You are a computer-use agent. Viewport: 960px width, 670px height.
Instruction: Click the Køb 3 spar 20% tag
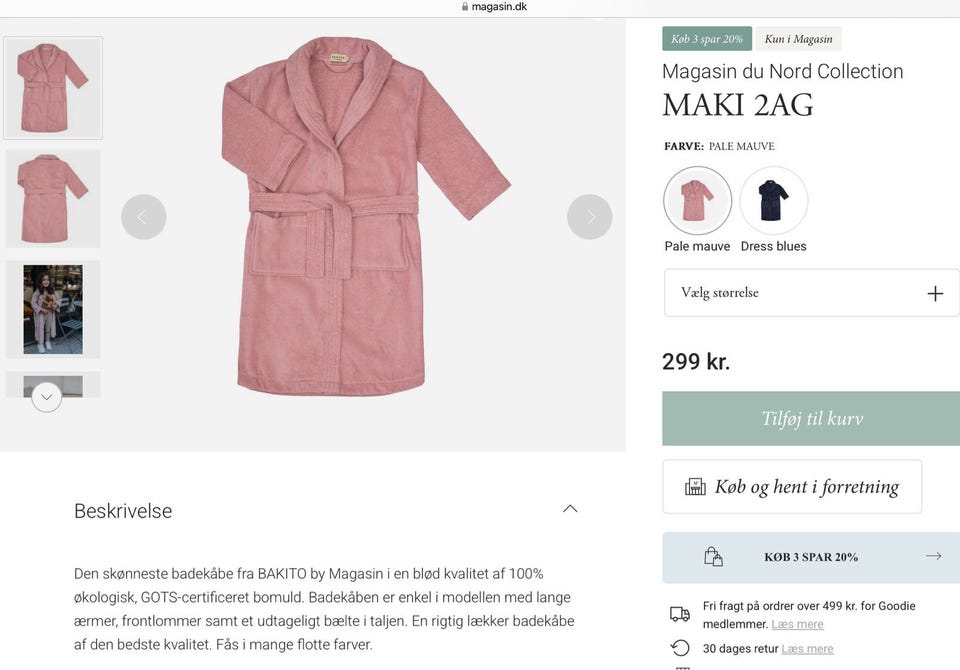pyautogui.click(x=707, y=39)
